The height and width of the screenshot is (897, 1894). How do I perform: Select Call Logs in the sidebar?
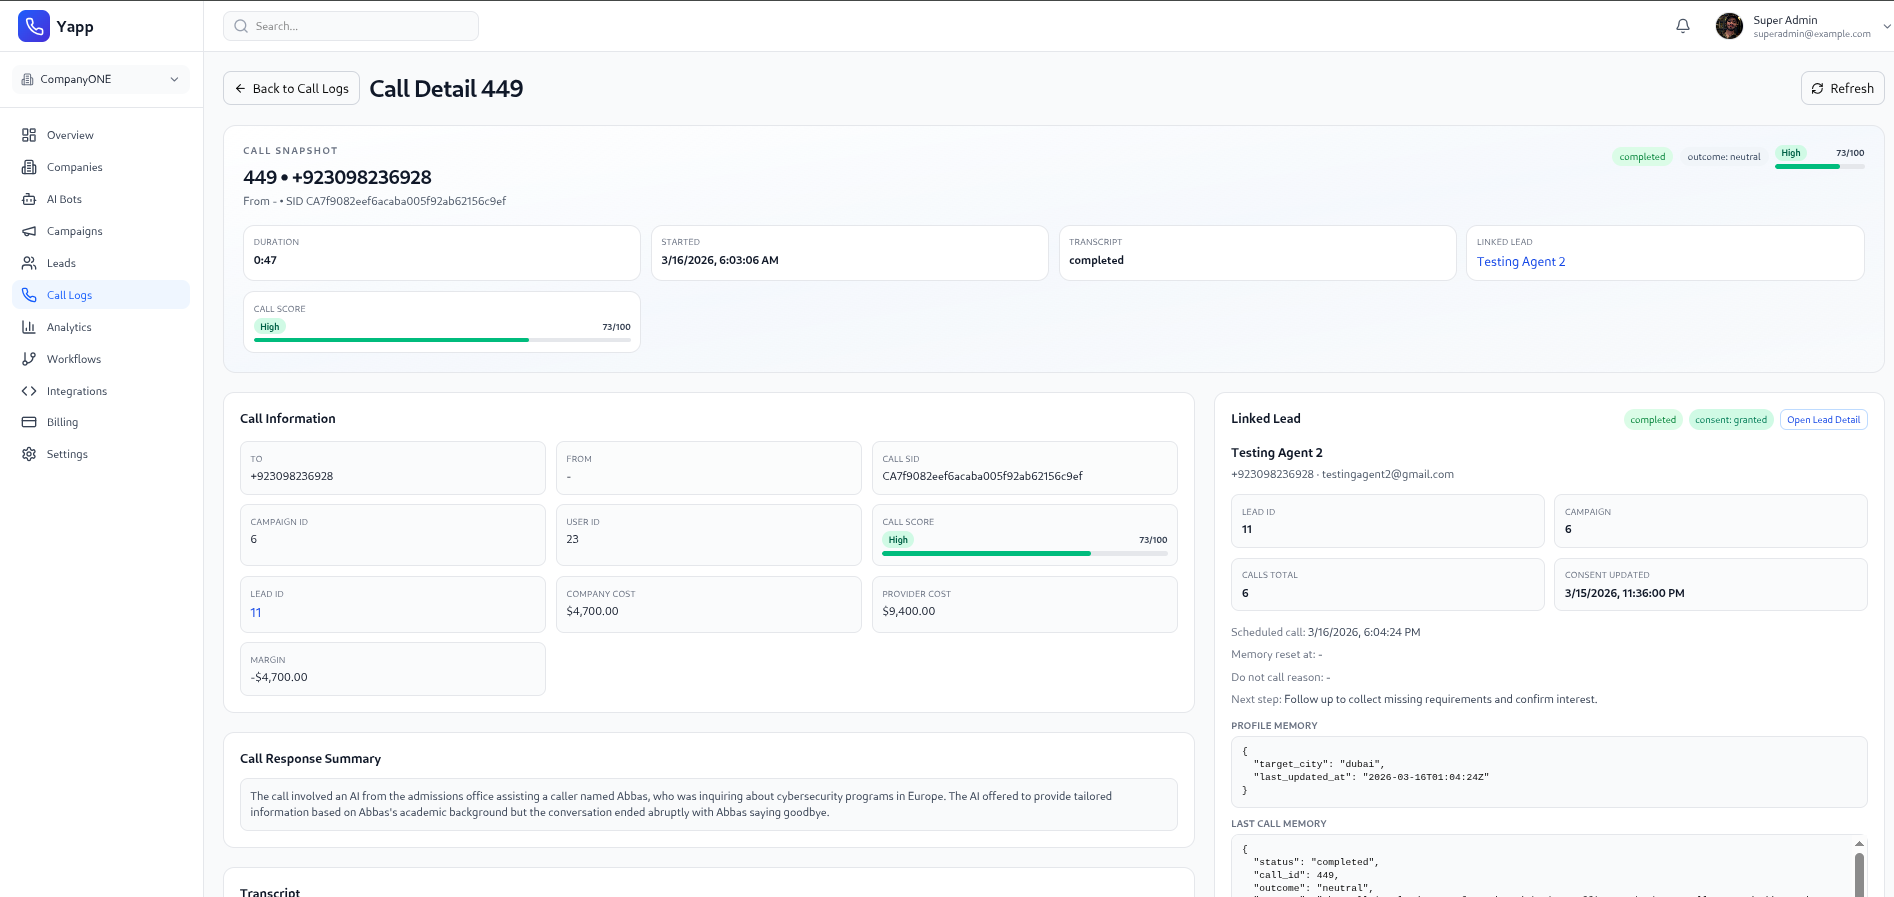point(101,295)
